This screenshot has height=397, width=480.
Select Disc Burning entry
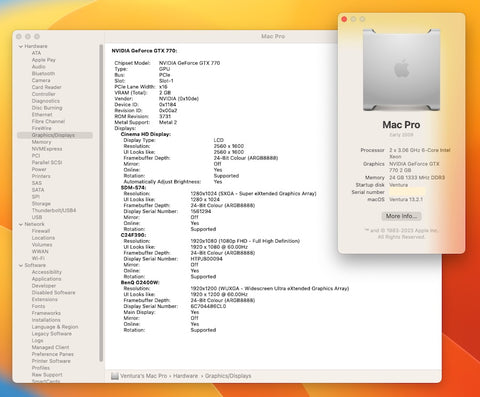(47, 108)
